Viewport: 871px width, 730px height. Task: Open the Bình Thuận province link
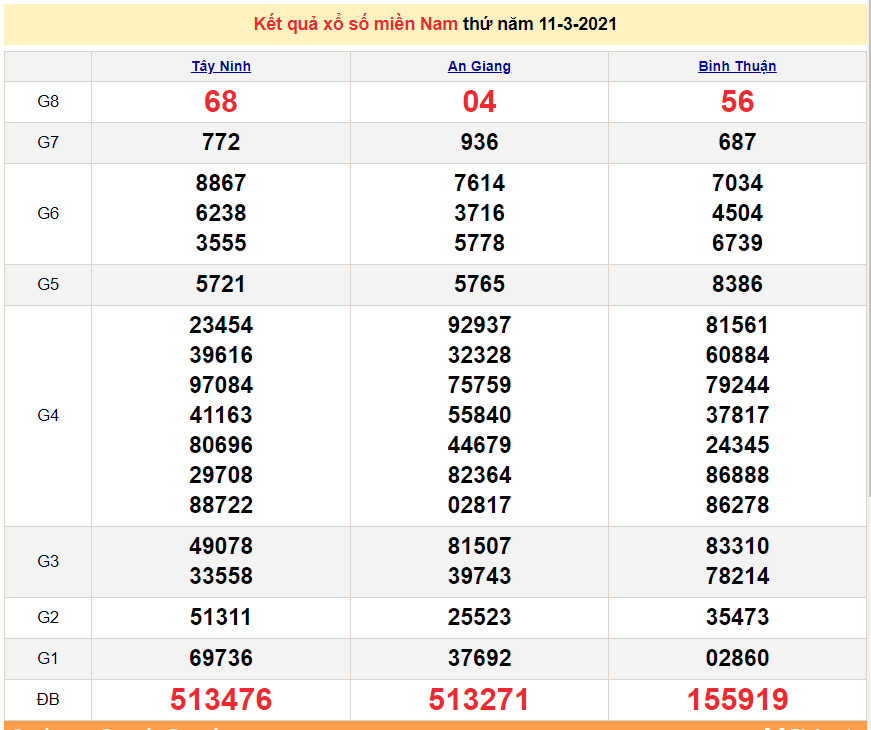(737, 67)
